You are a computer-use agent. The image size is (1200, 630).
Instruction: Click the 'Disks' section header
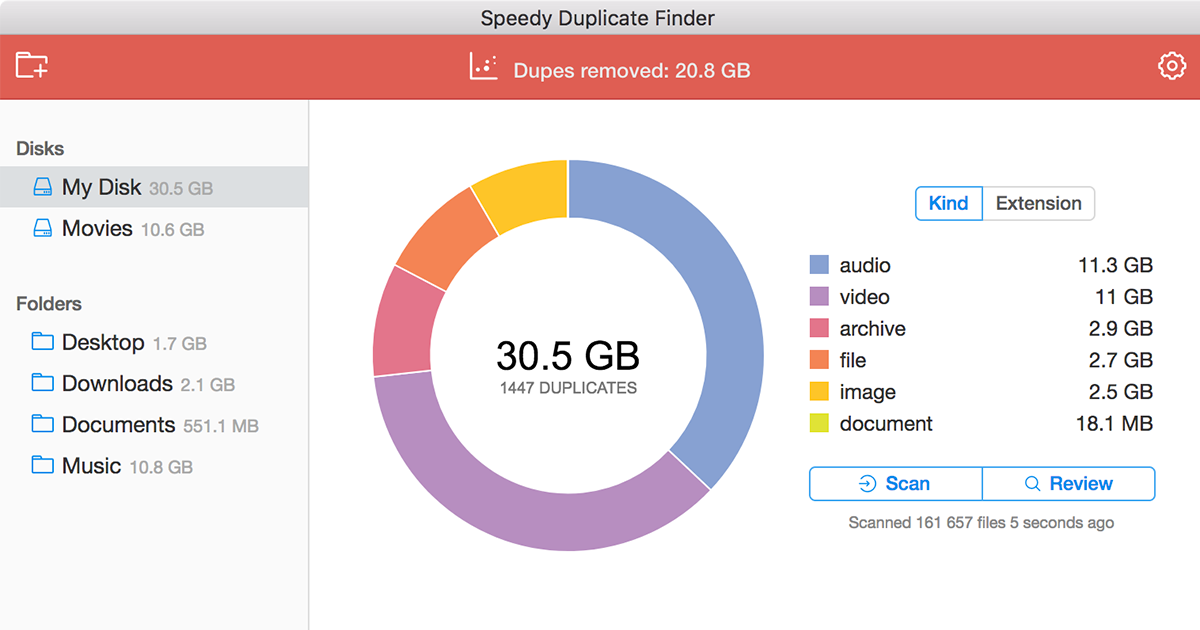[x=40, y=149]
